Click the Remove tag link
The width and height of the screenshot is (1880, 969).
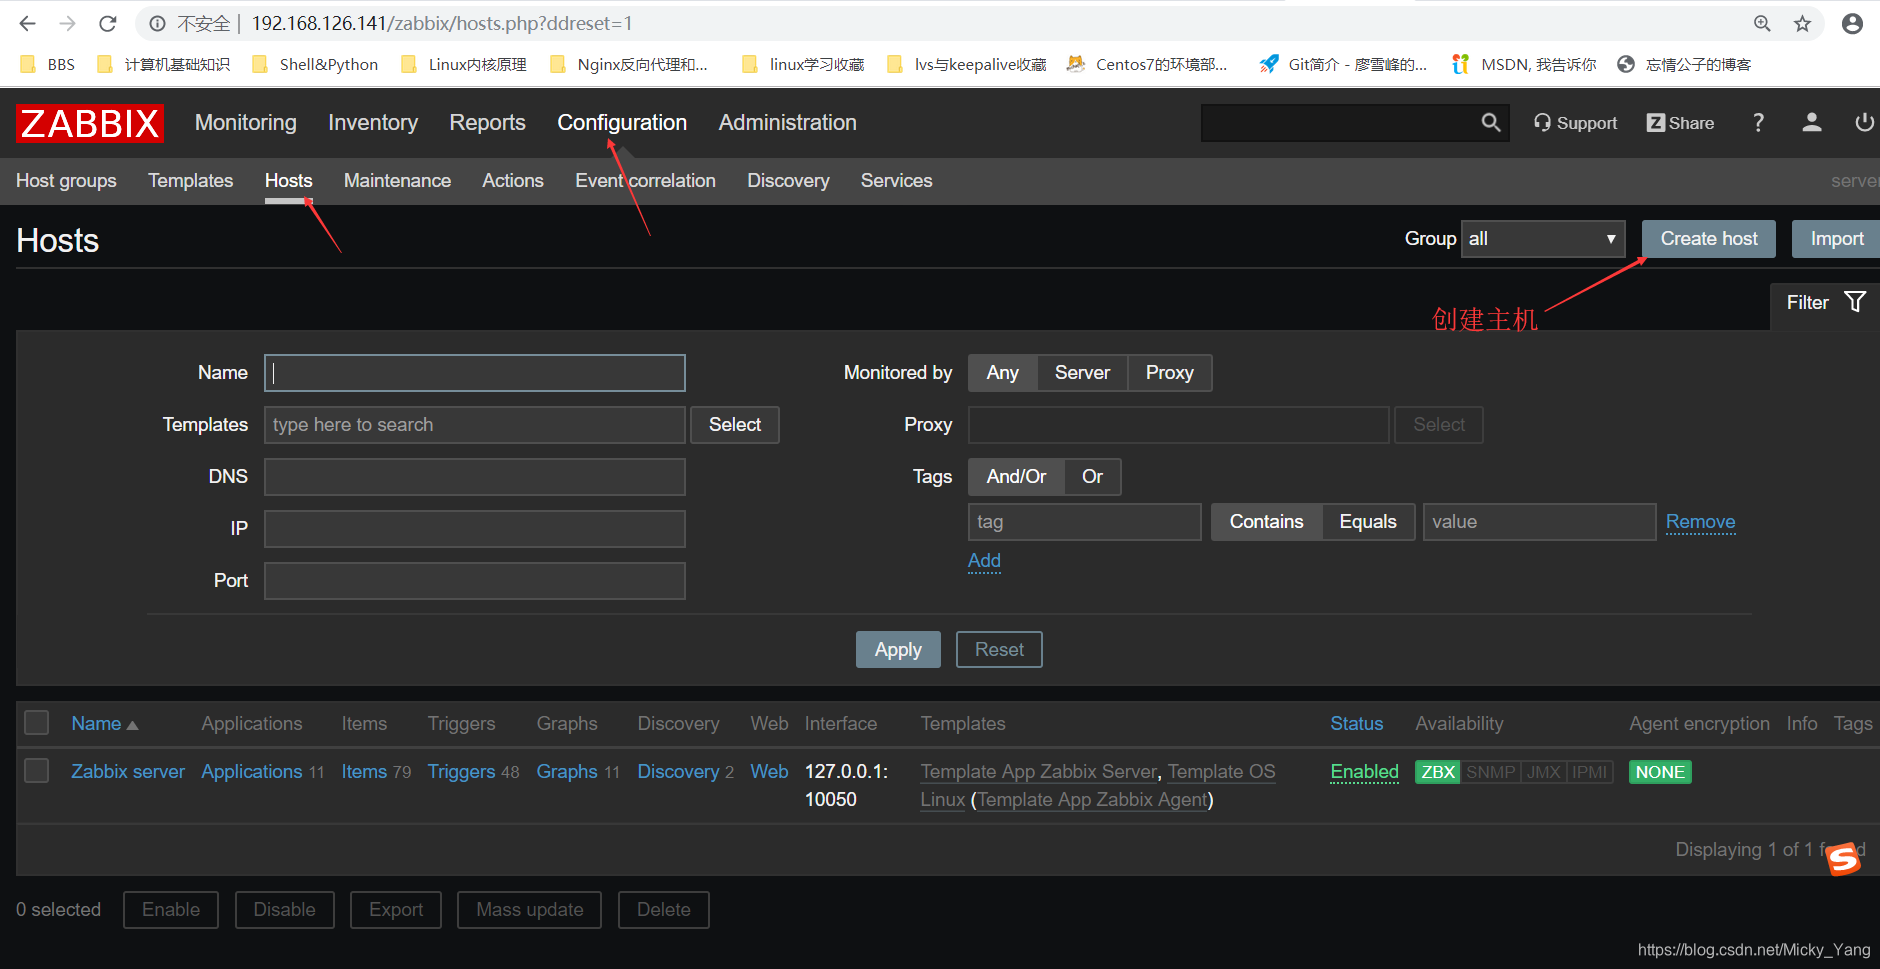[1700, 522]
